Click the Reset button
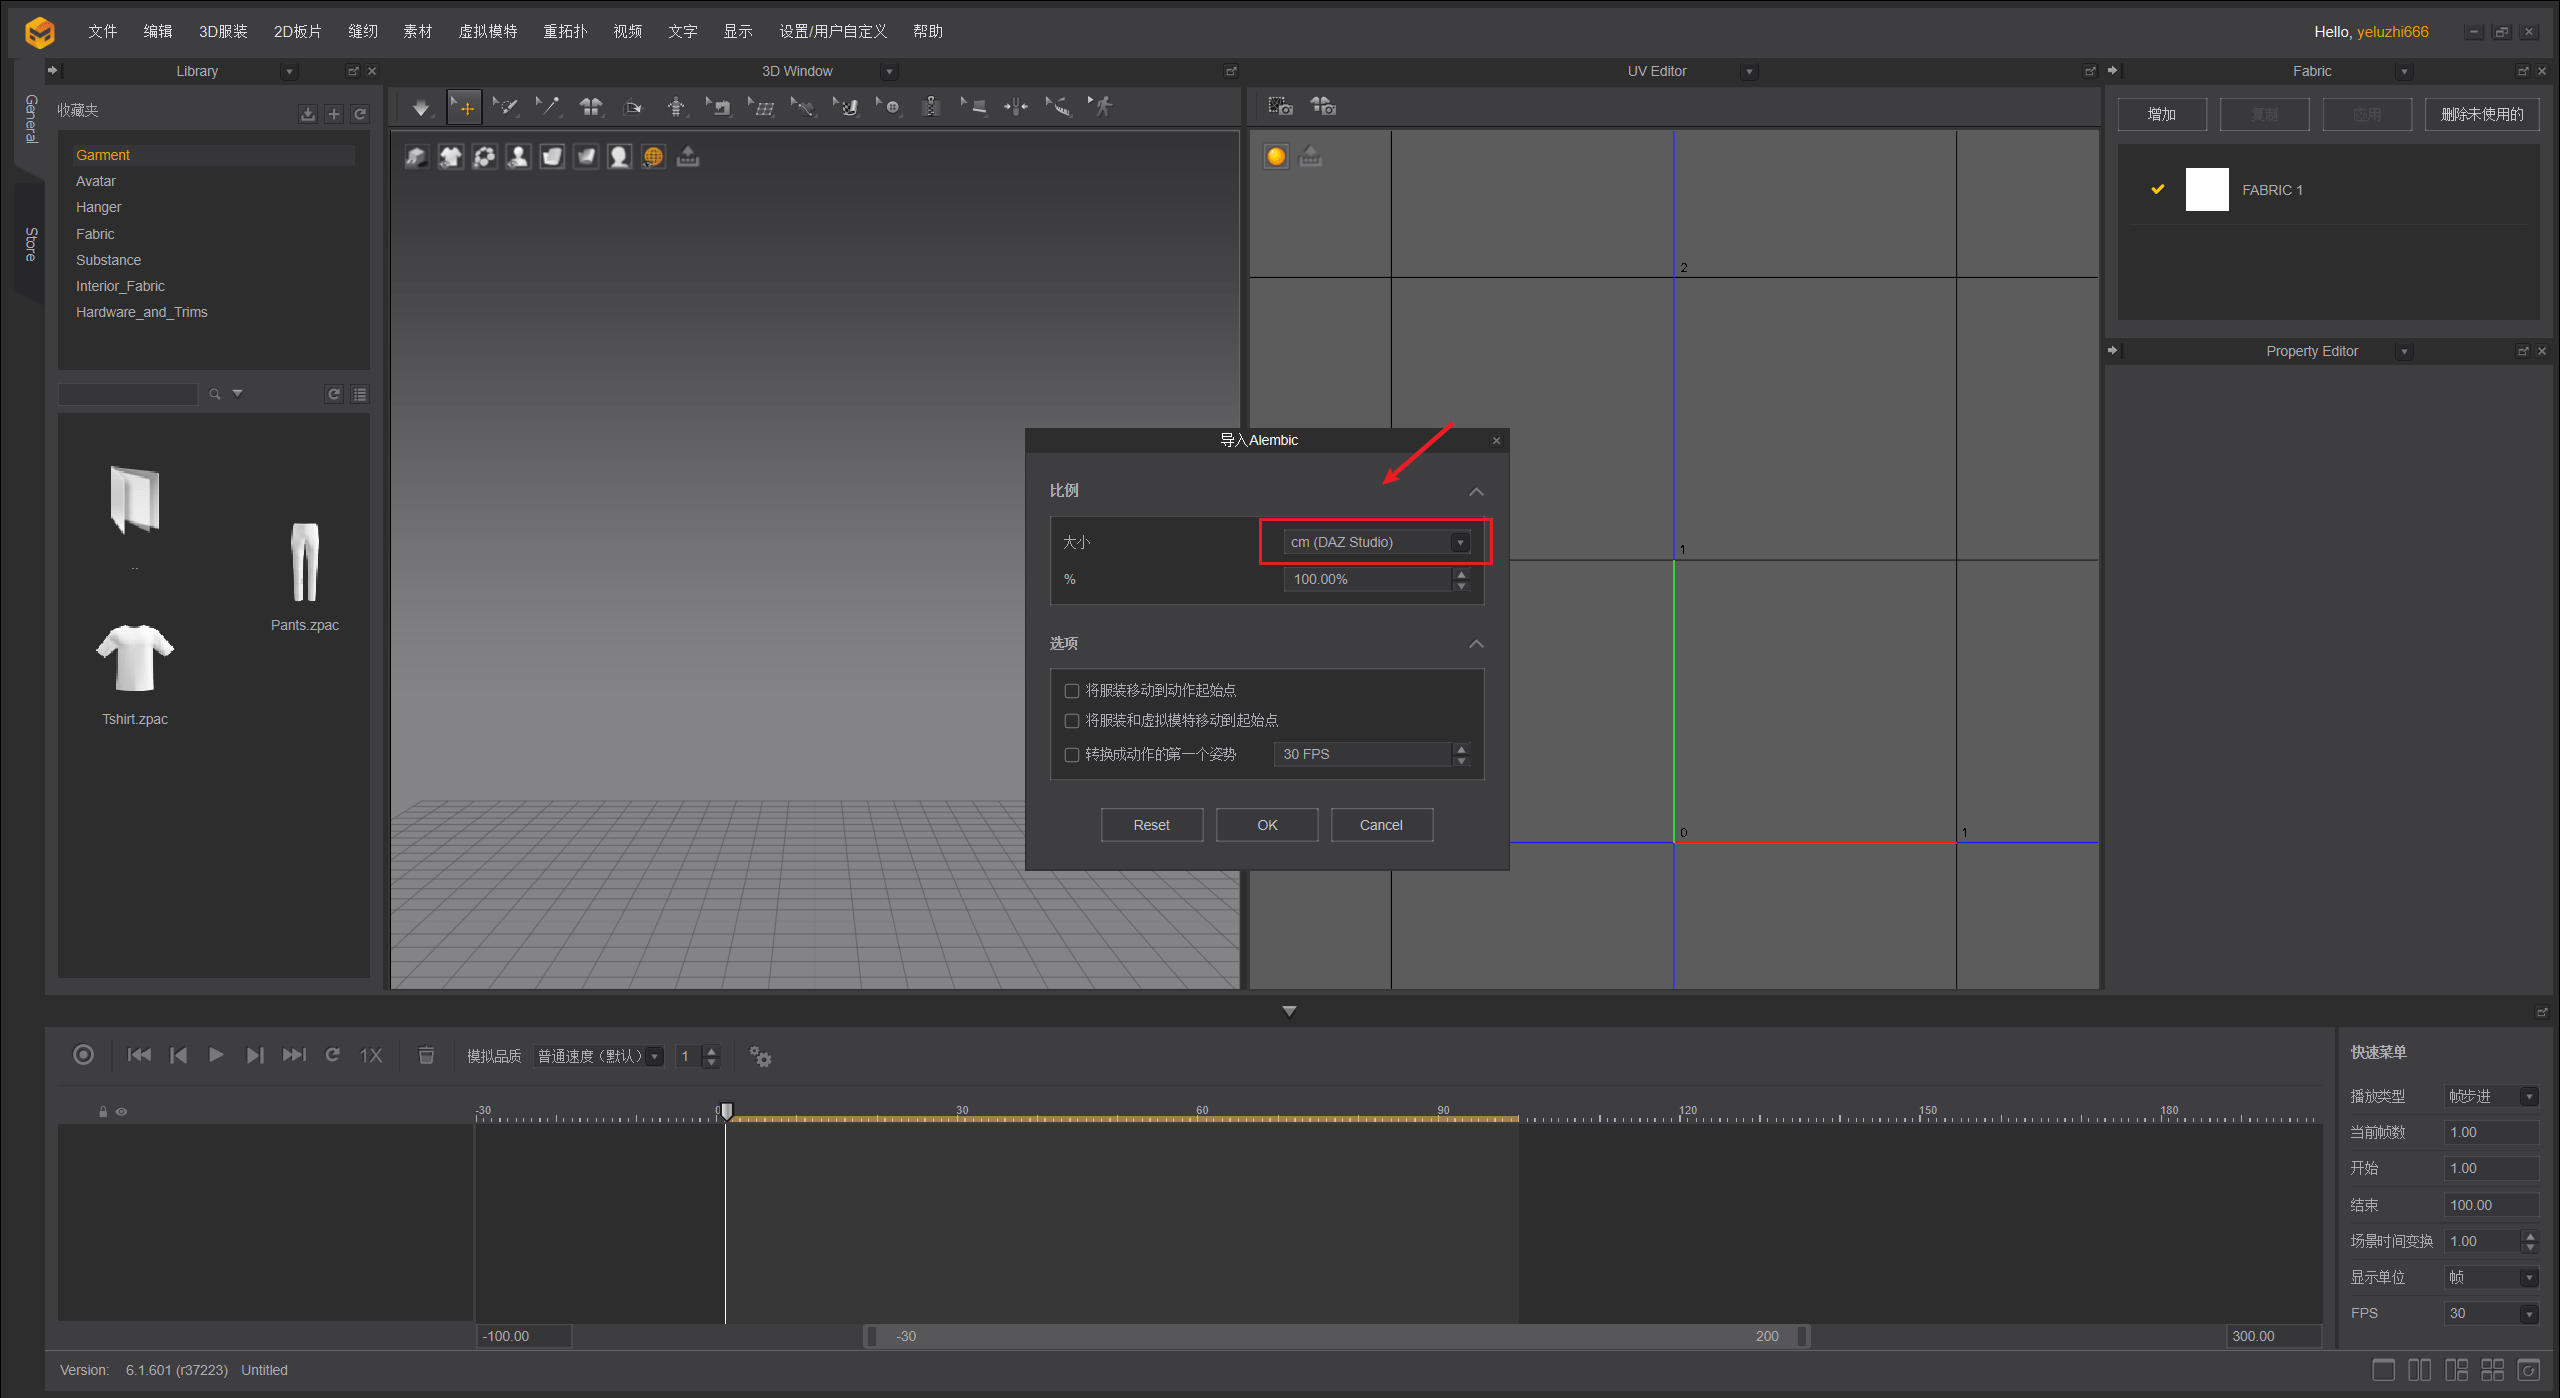 (x=1151, y=825)
